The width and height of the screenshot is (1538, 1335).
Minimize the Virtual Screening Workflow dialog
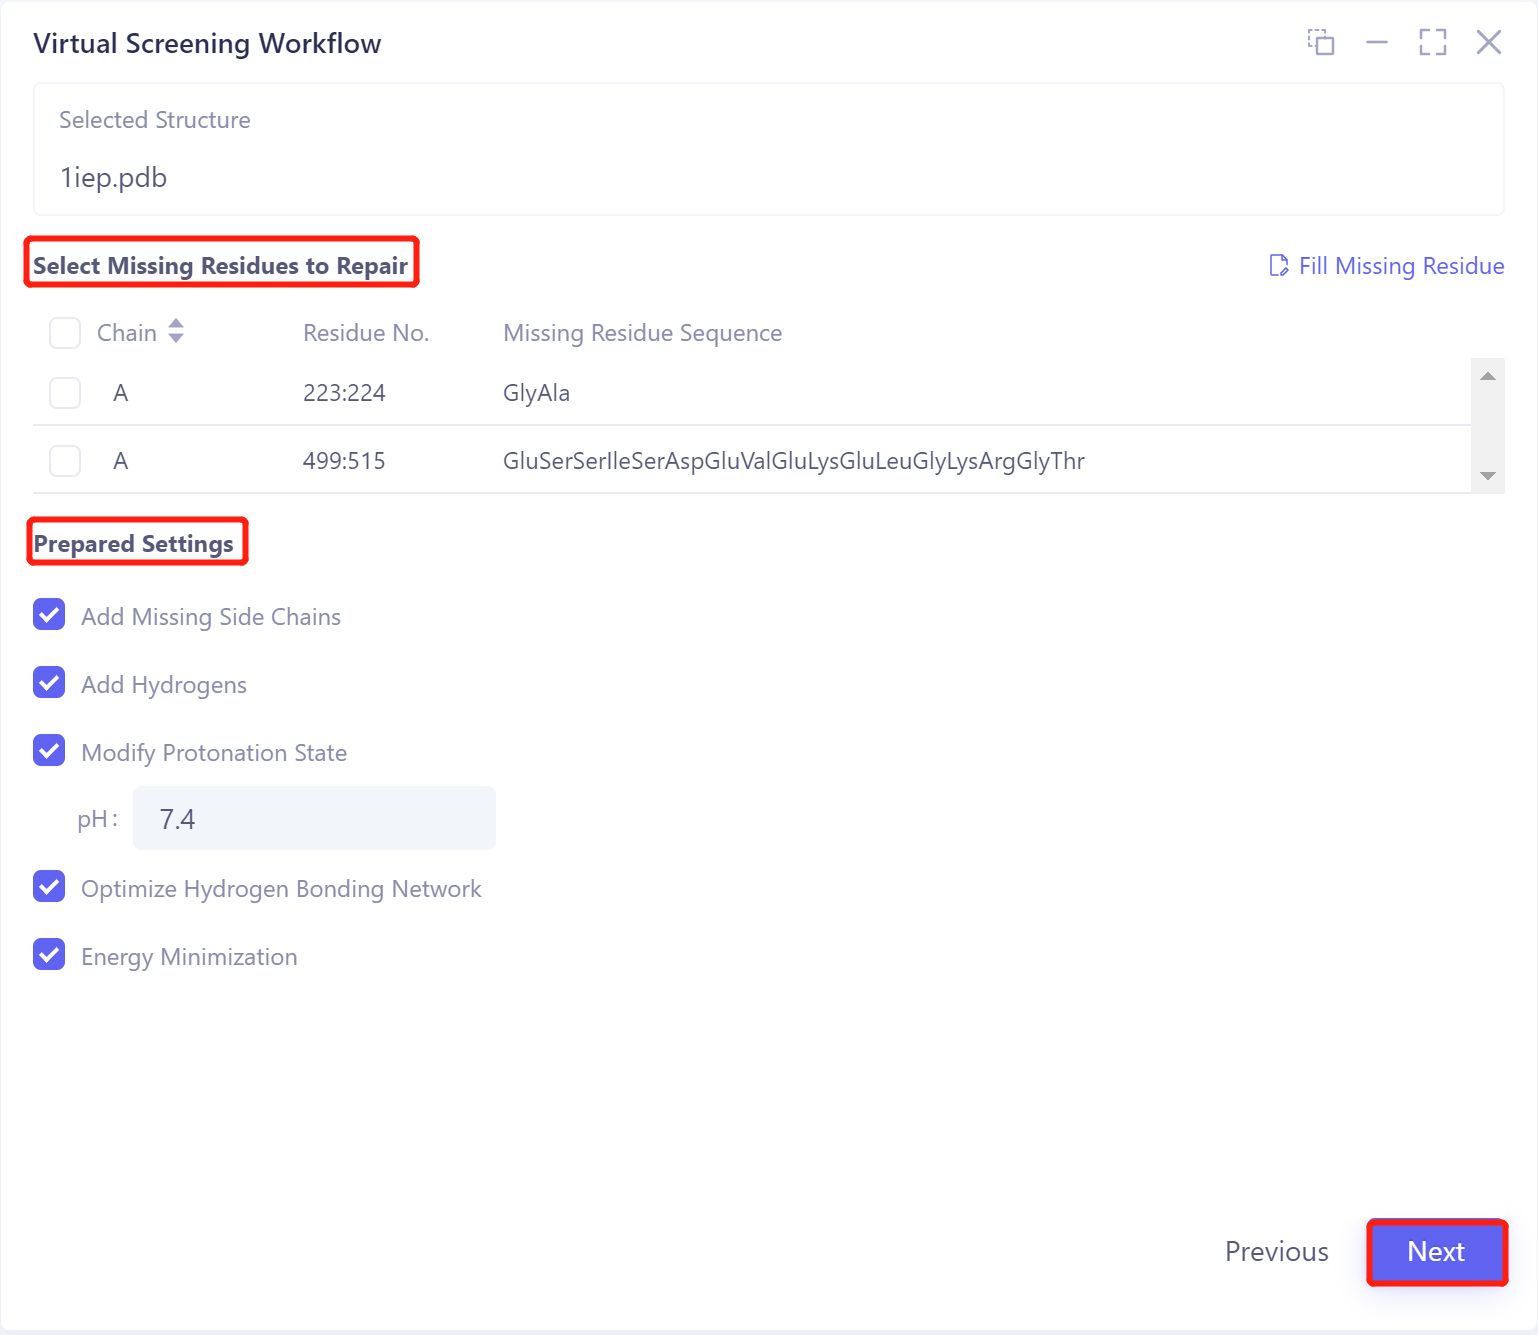1377,43
